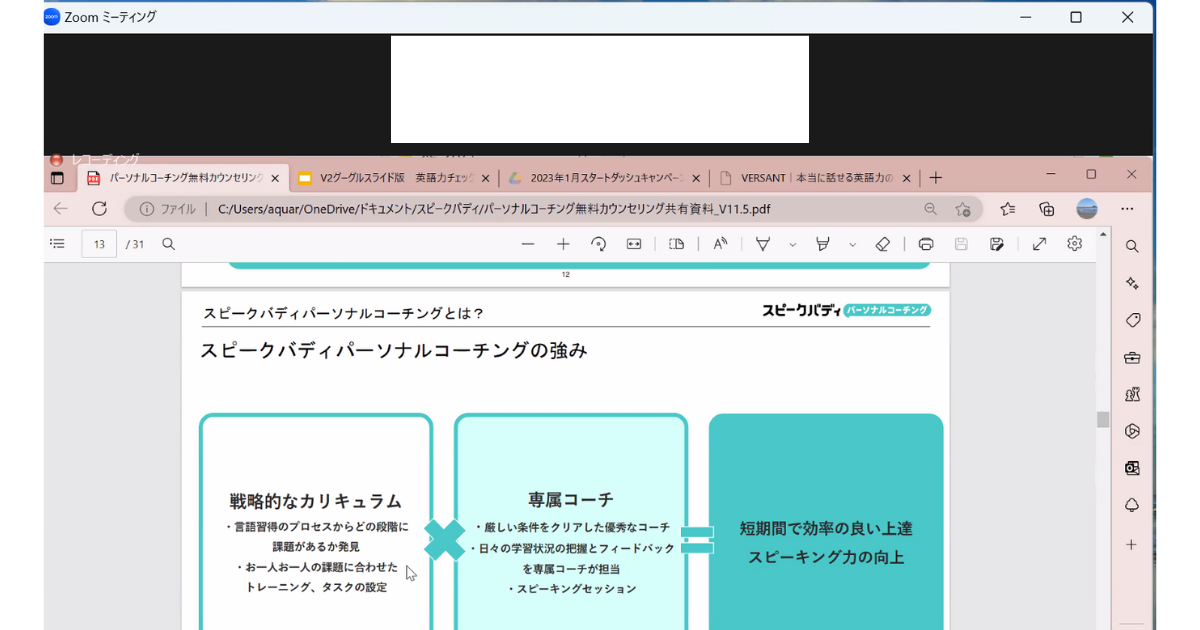Open the PDF table of contents icon
The width and height of the screenshot is (1200, 630).
[x=57, y=244]
